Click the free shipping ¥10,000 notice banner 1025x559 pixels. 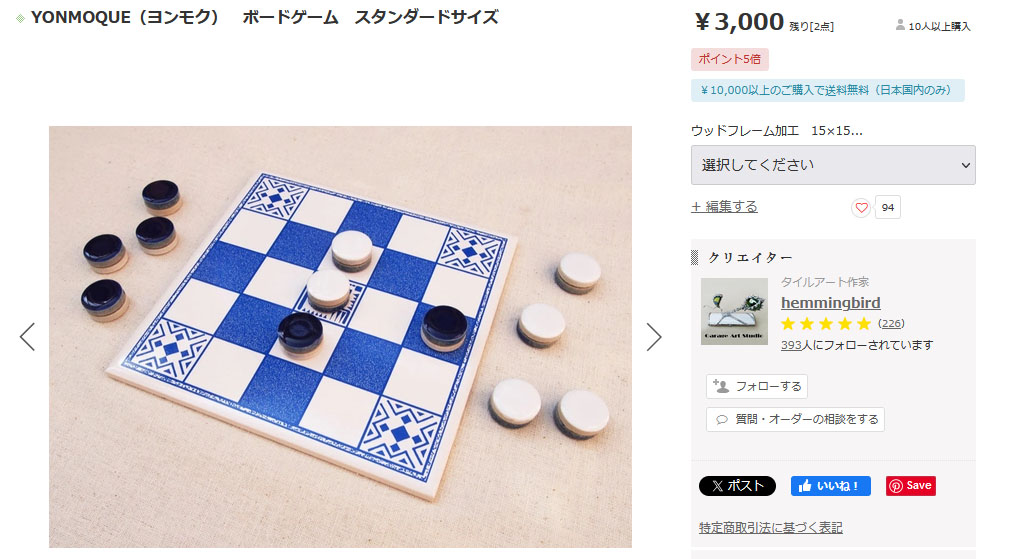coord(828,90)
